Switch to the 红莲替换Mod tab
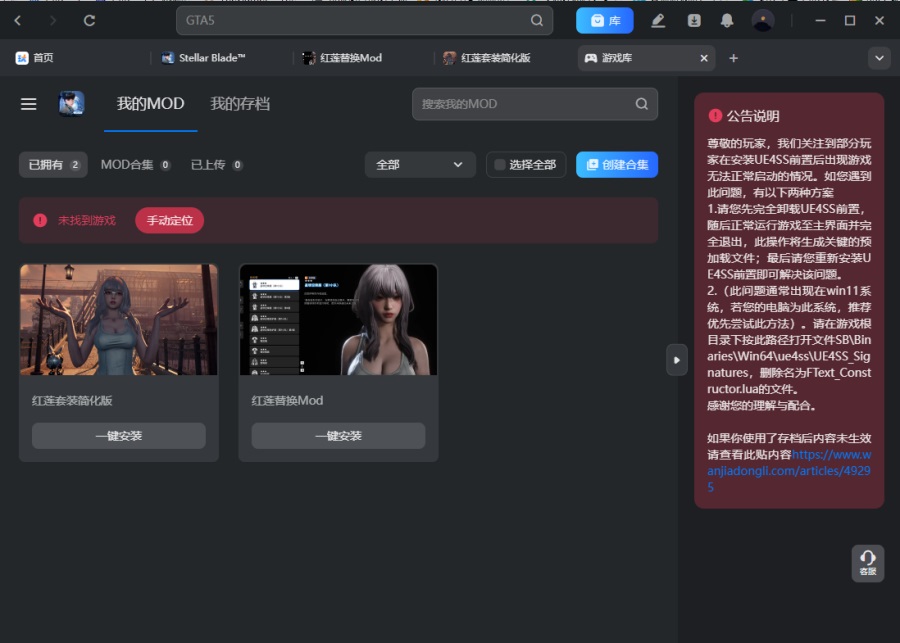The width and height of the screenshot is (900, 643). coord(342,57)
